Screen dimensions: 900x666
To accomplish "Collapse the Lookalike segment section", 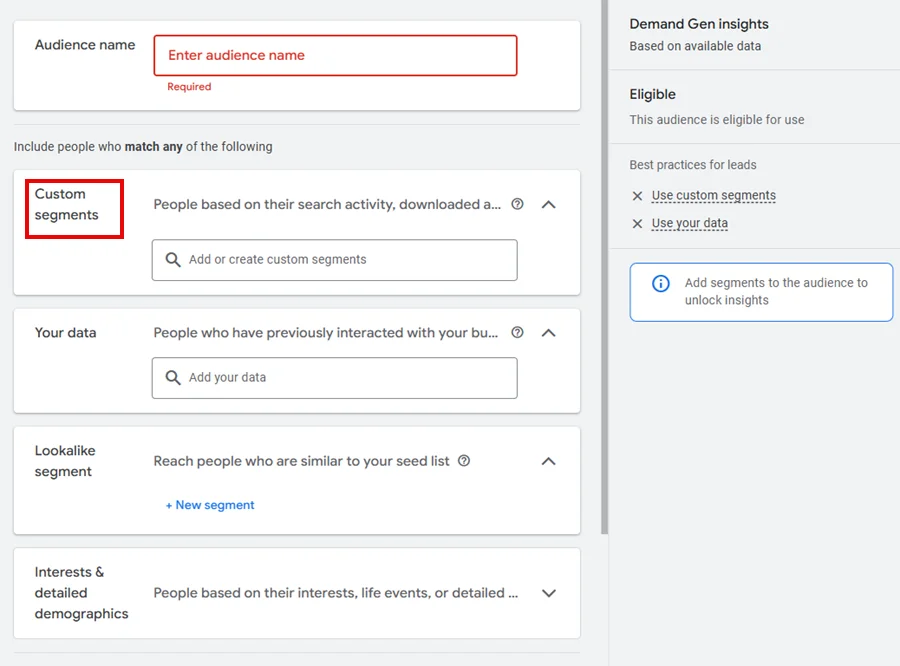I will [548, 461].
